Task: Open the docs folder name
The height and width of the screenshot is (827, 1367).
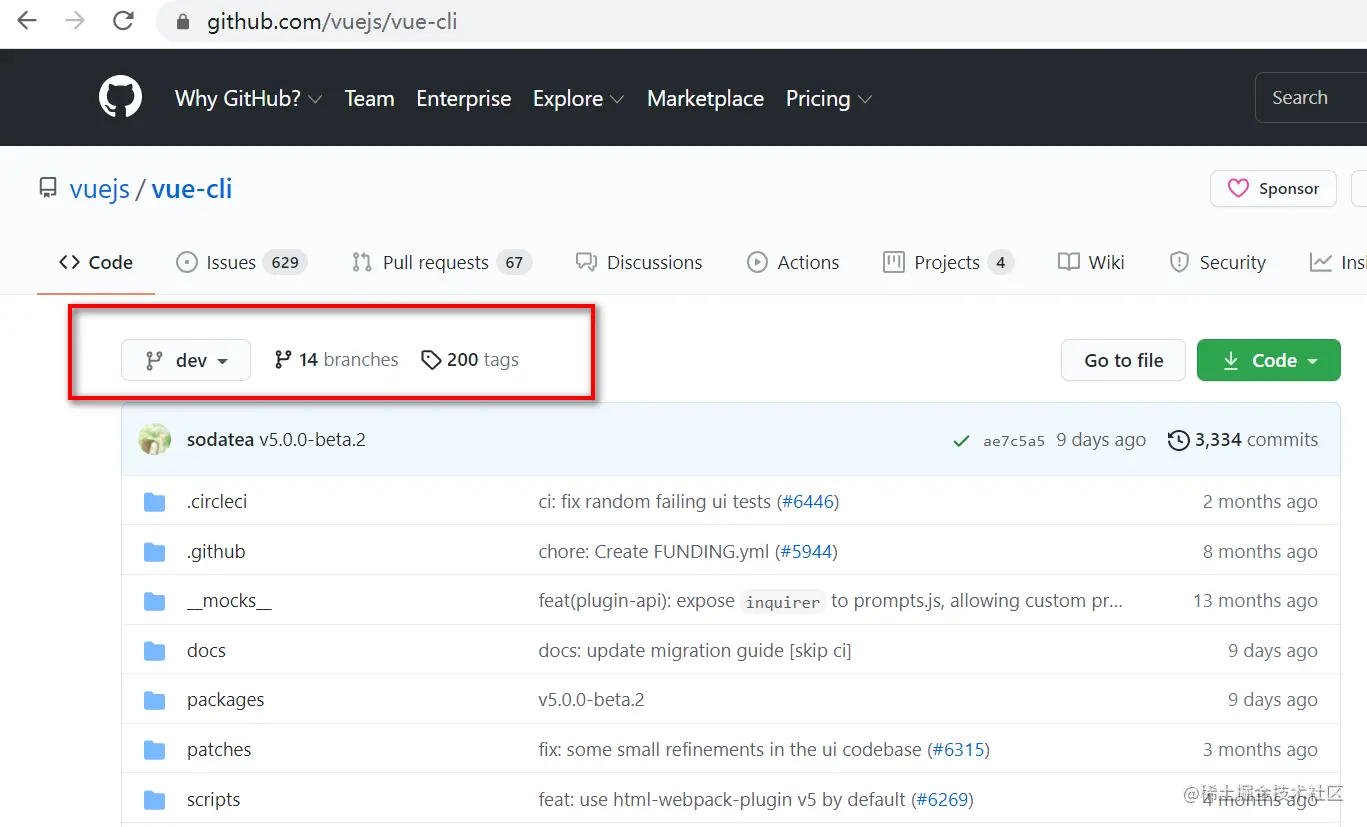Action: click(206, 651)
